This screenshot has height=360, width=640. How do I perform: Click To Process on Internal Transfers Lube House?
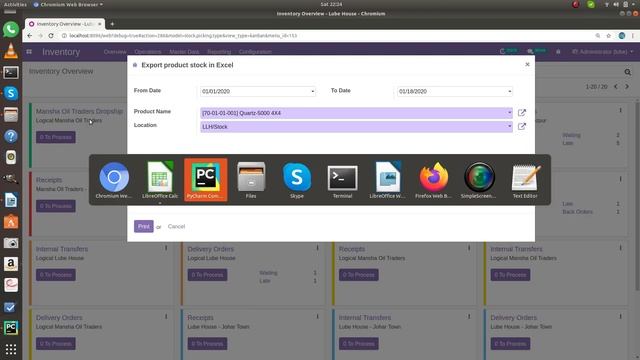click(x=56, y=275)
